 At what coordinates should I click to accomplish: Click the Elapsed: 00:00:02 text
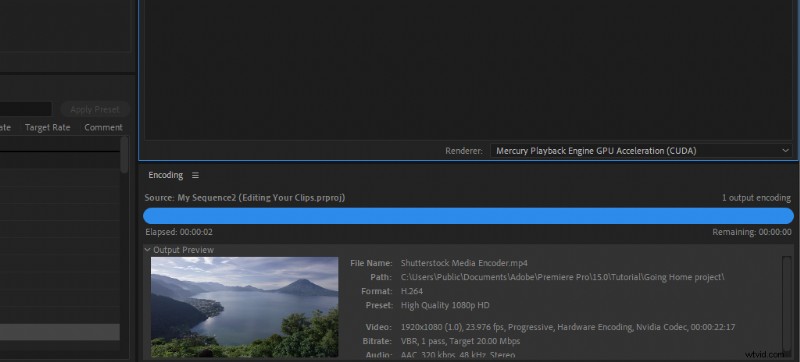coord(179,232)
